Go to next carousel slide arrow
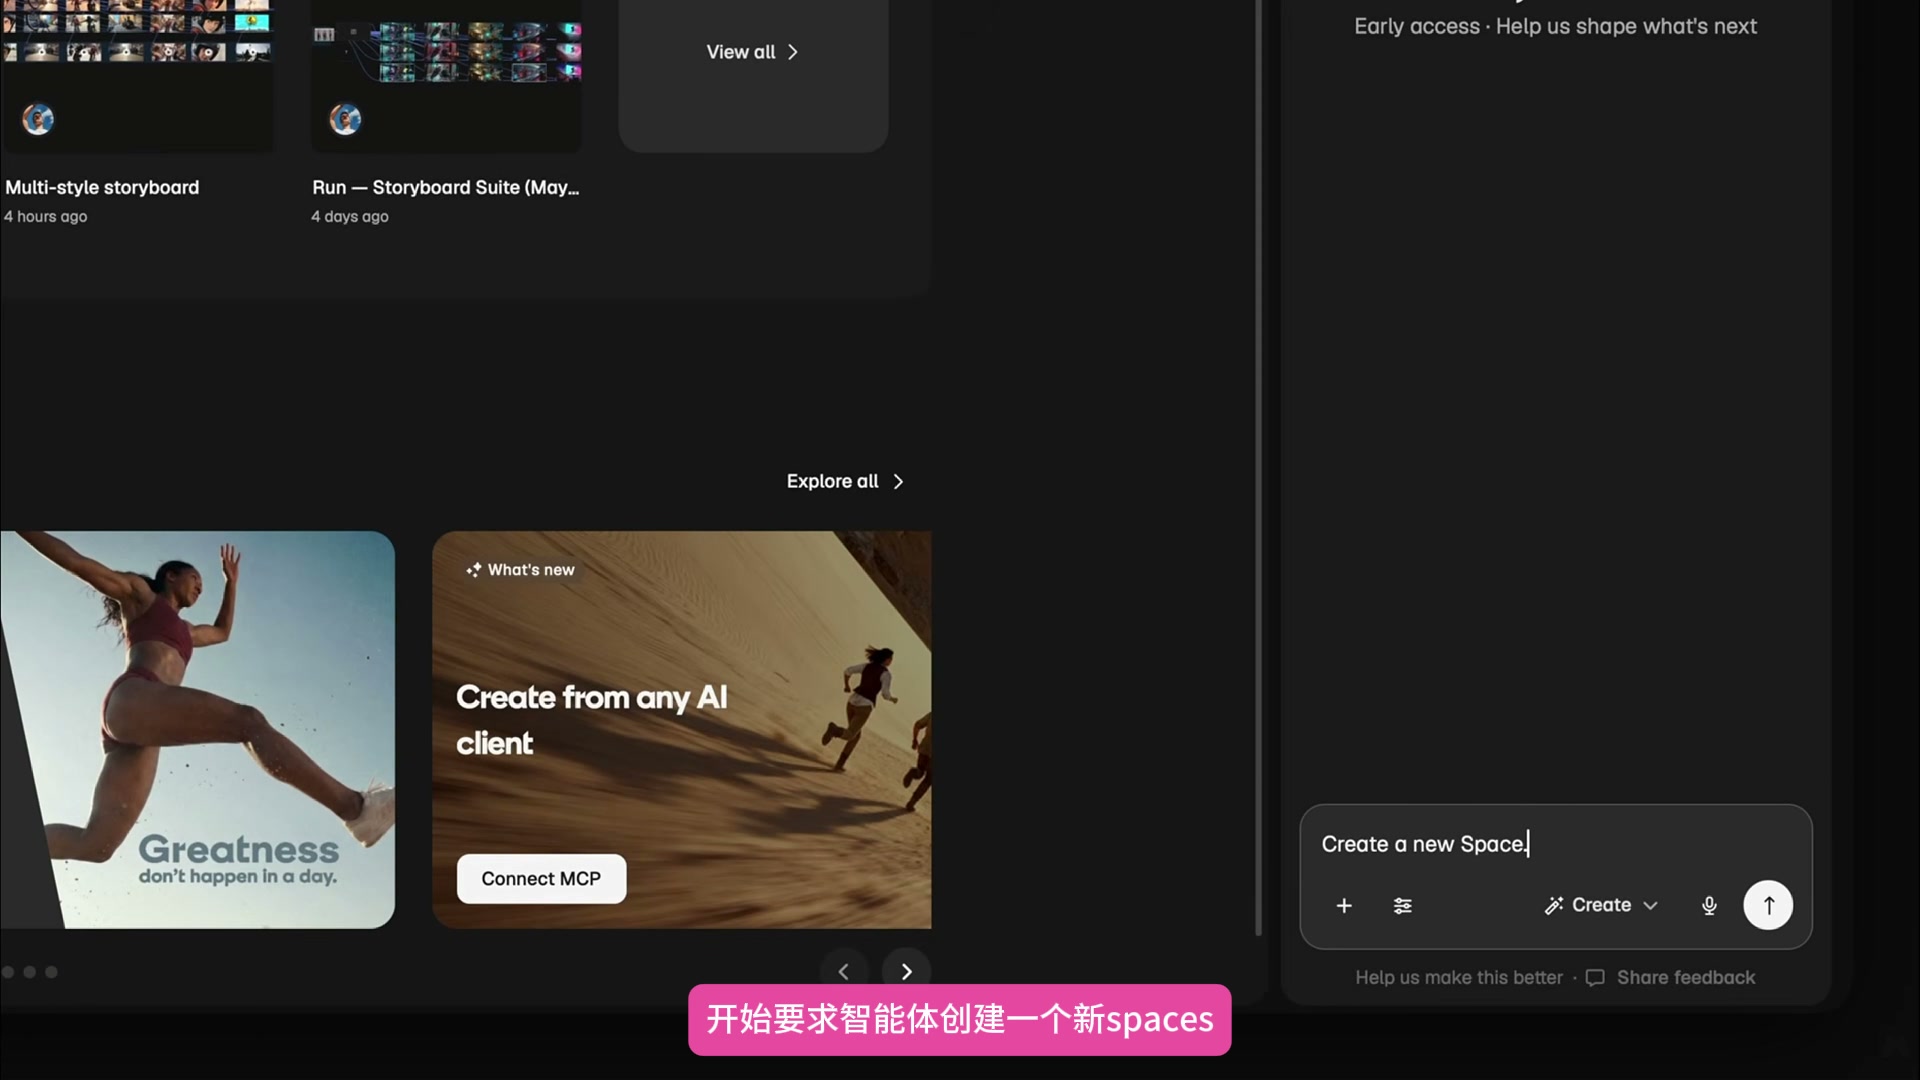Image resolution: width=1920 pixels, height=1080 pixels. (x=906, y=971)
